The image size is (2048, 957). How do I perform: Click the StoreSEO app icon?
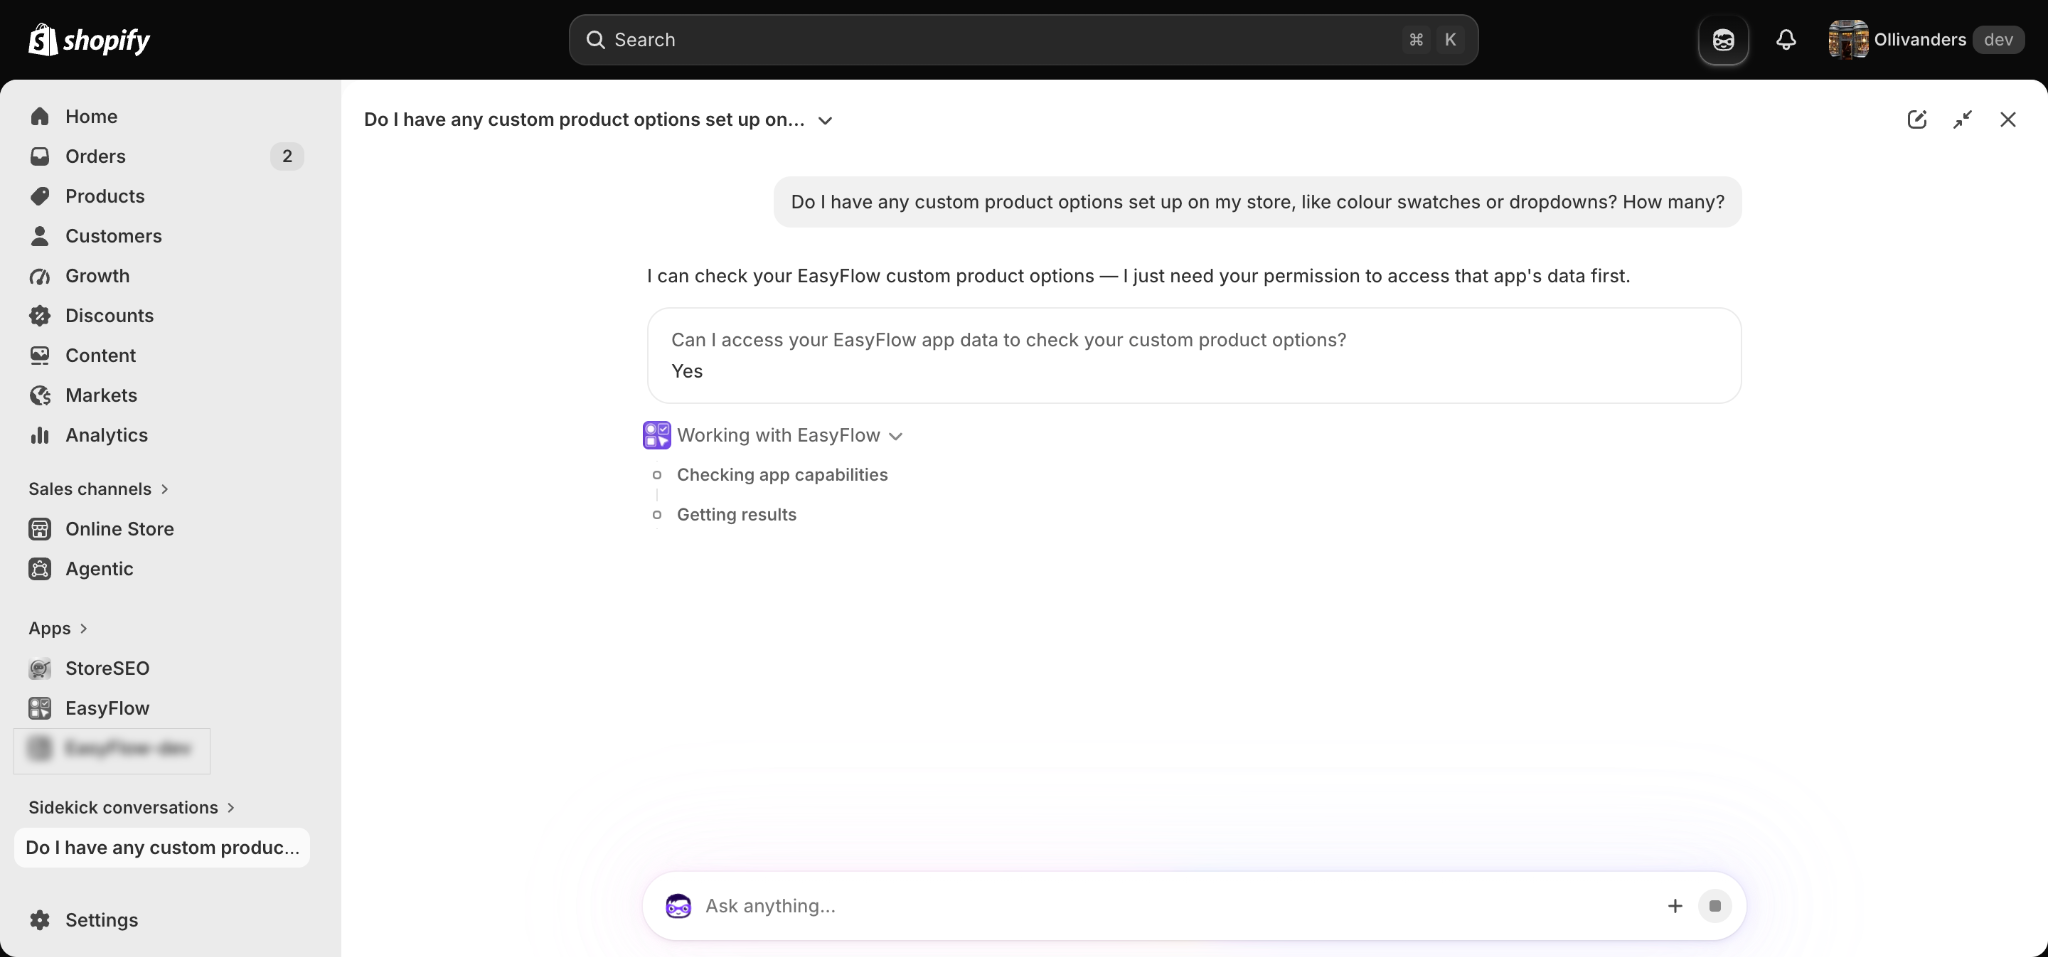[40, 669]
